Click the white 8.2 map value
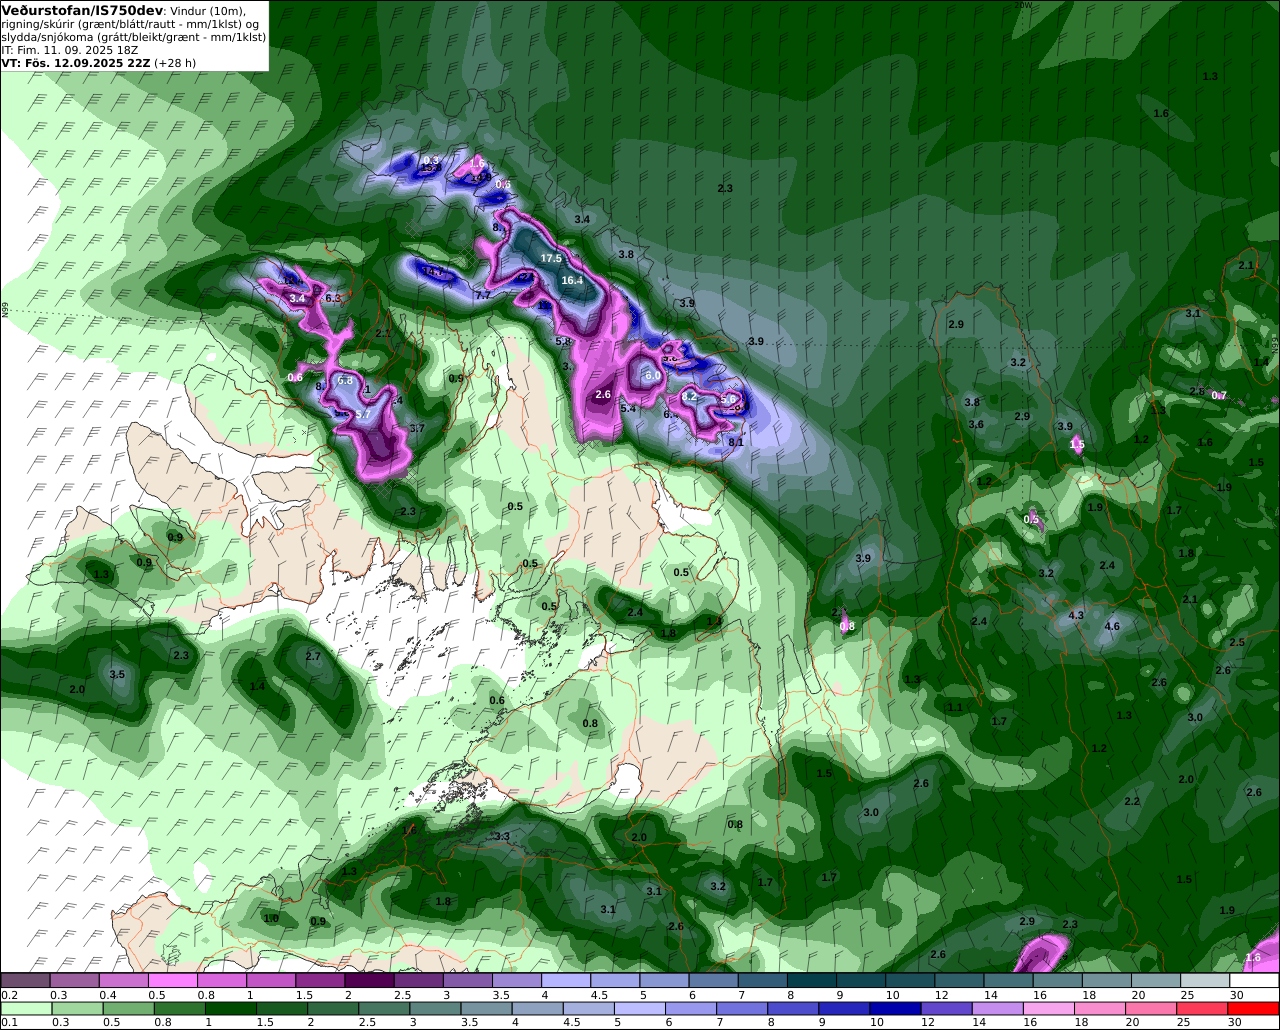 (689, 397)
